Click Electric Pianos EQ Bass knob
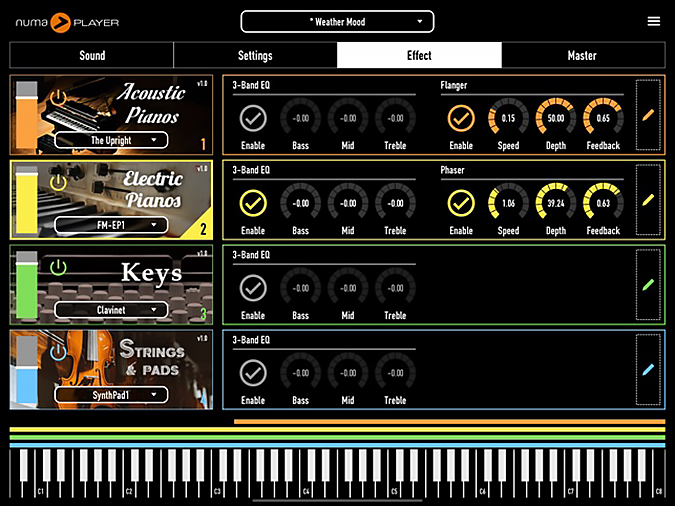The image size is (675, 506). (x=300, y=203)
